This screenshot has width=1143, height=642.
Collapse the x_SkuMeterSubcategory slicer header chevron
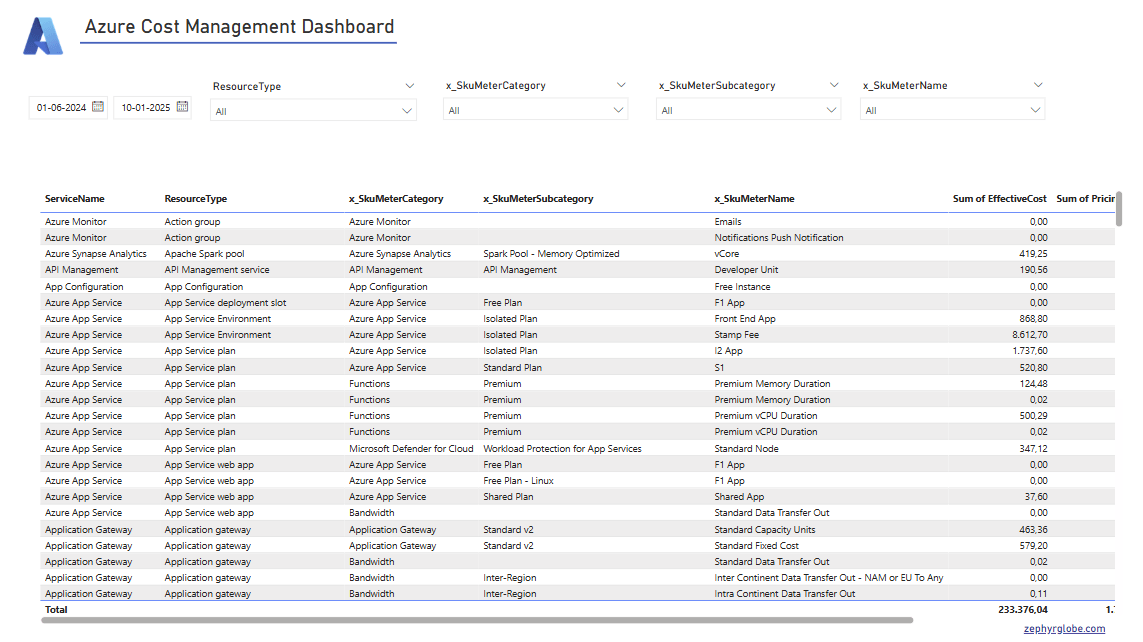(834, 85)
